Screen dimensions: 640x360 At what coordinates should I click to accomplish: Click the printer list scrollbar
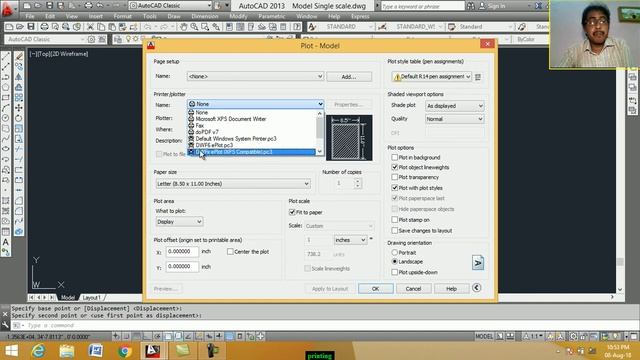coord(320,132)
